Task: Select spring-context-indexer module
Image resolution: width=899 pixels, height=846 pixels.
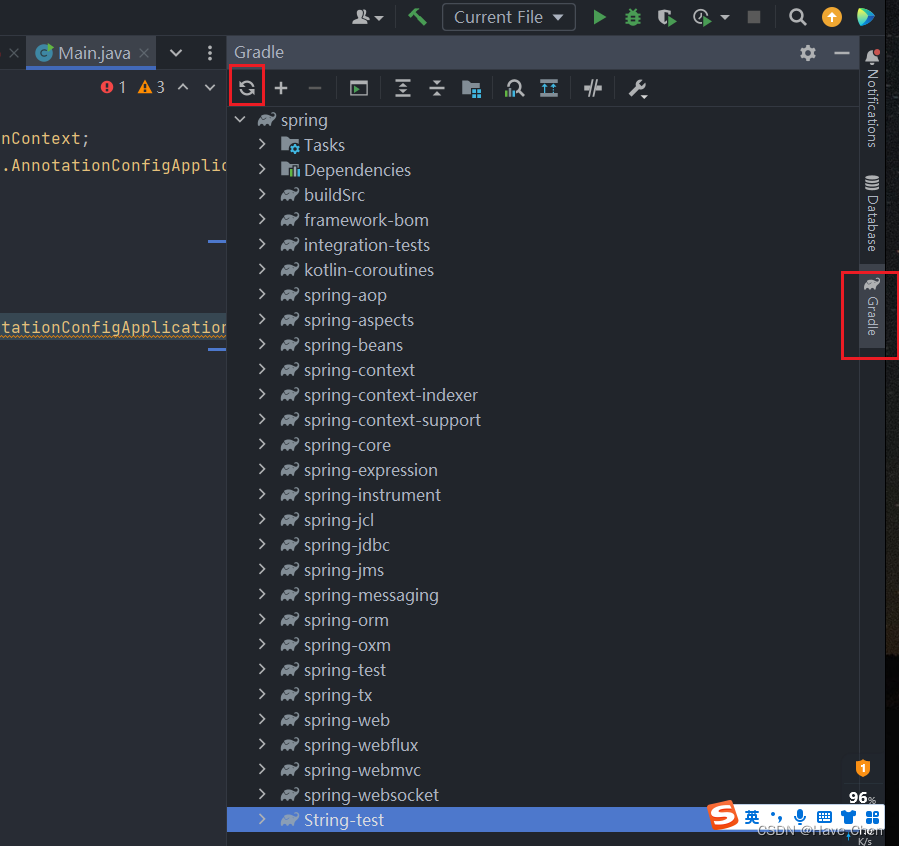Action: pos(390,395)
